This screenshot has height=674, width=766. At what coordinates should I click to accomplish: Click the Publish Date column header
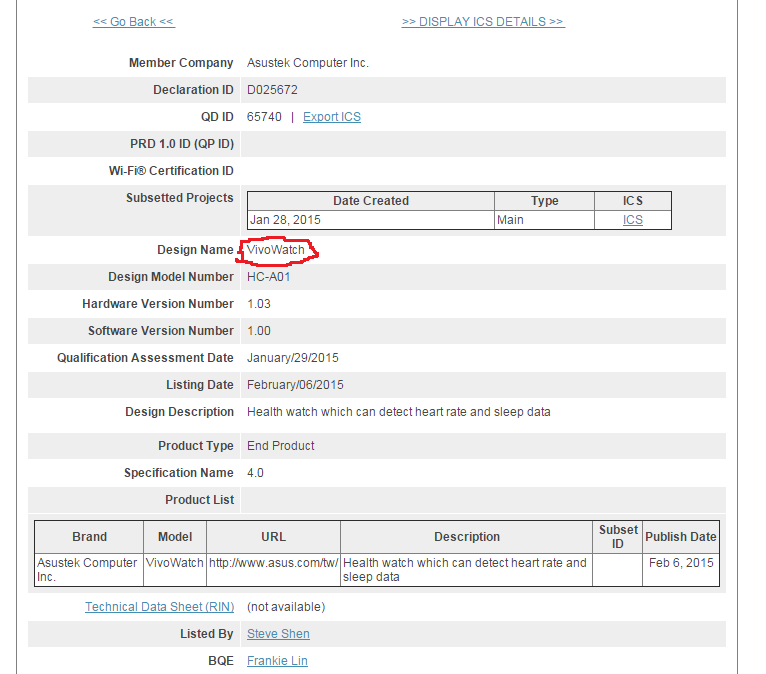(681, 537)
